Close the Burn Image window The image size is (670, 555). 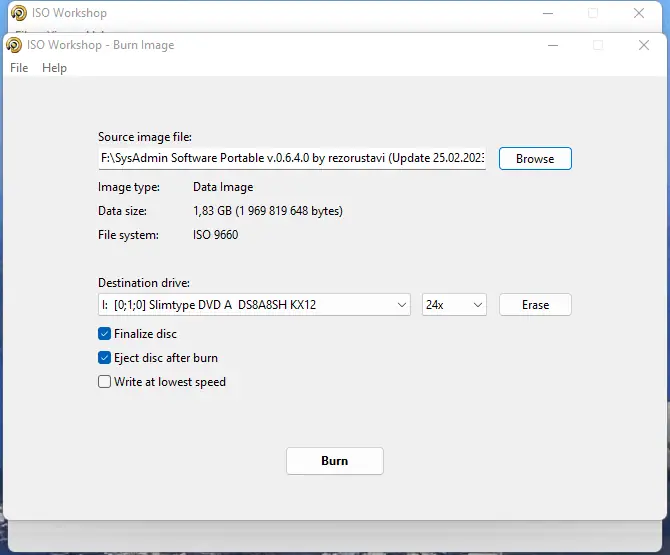[644, 45]
